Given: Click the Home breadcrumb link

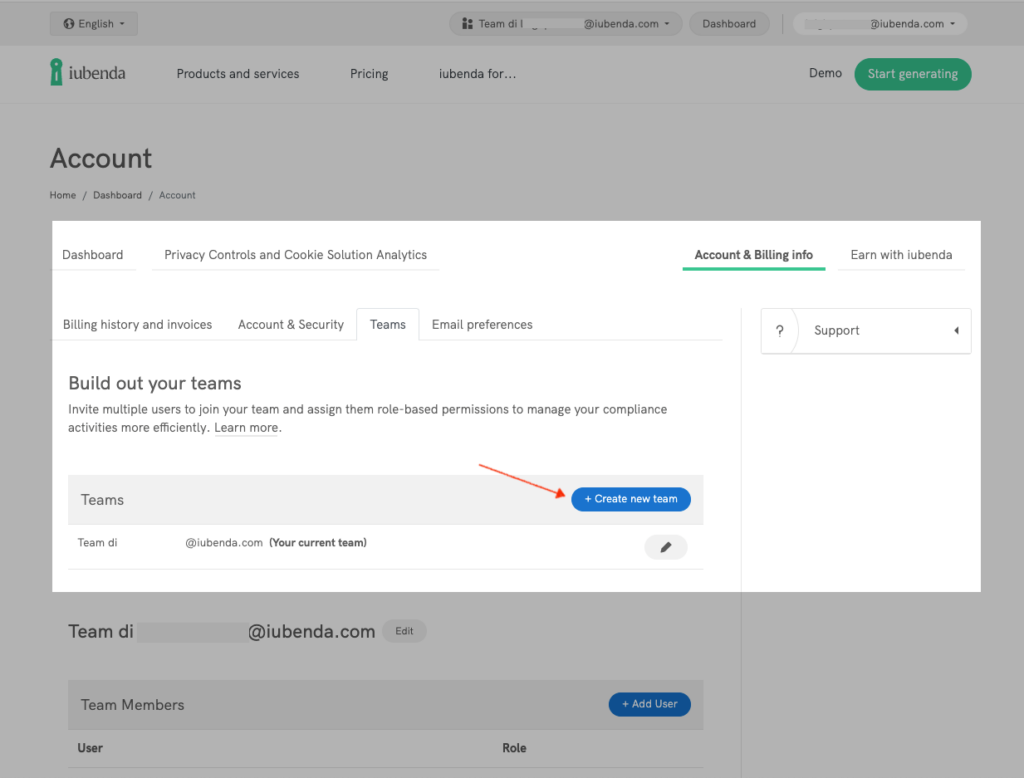Looking at the screenshot, I should pyautogui.click(x=63, y=195).
